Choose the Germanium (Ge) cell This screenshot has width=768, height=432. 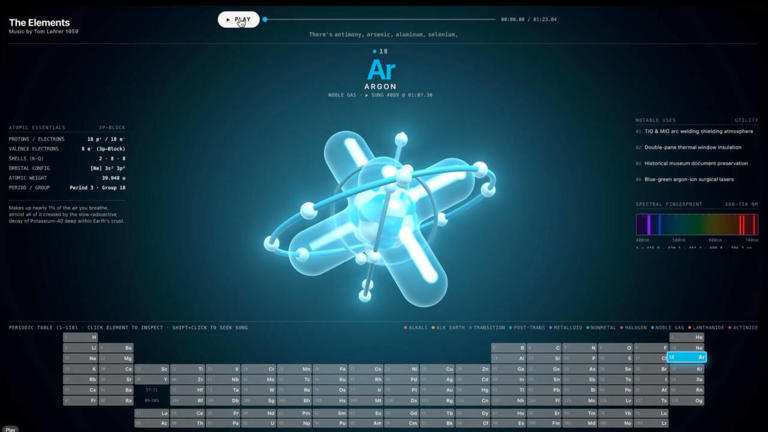pos(544,369)
